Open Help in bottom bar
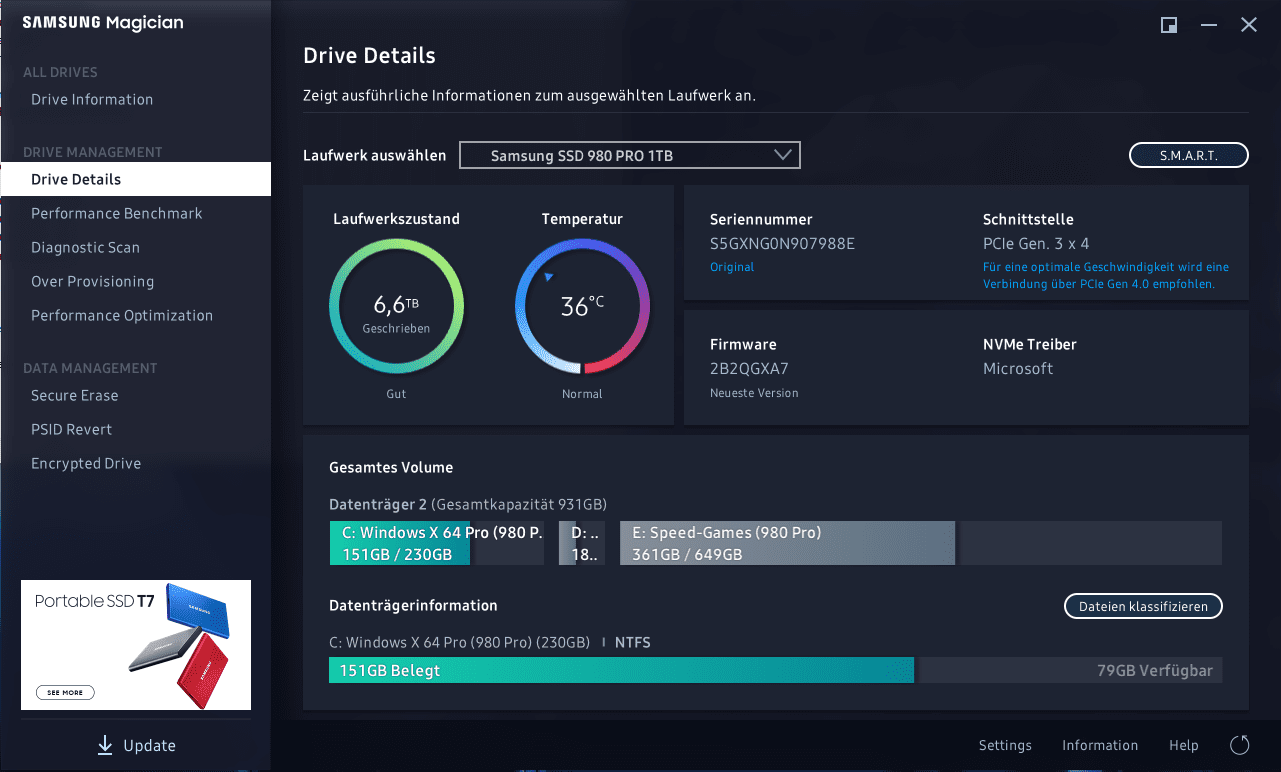The image size is (1281, 772). pos(1184,745)
